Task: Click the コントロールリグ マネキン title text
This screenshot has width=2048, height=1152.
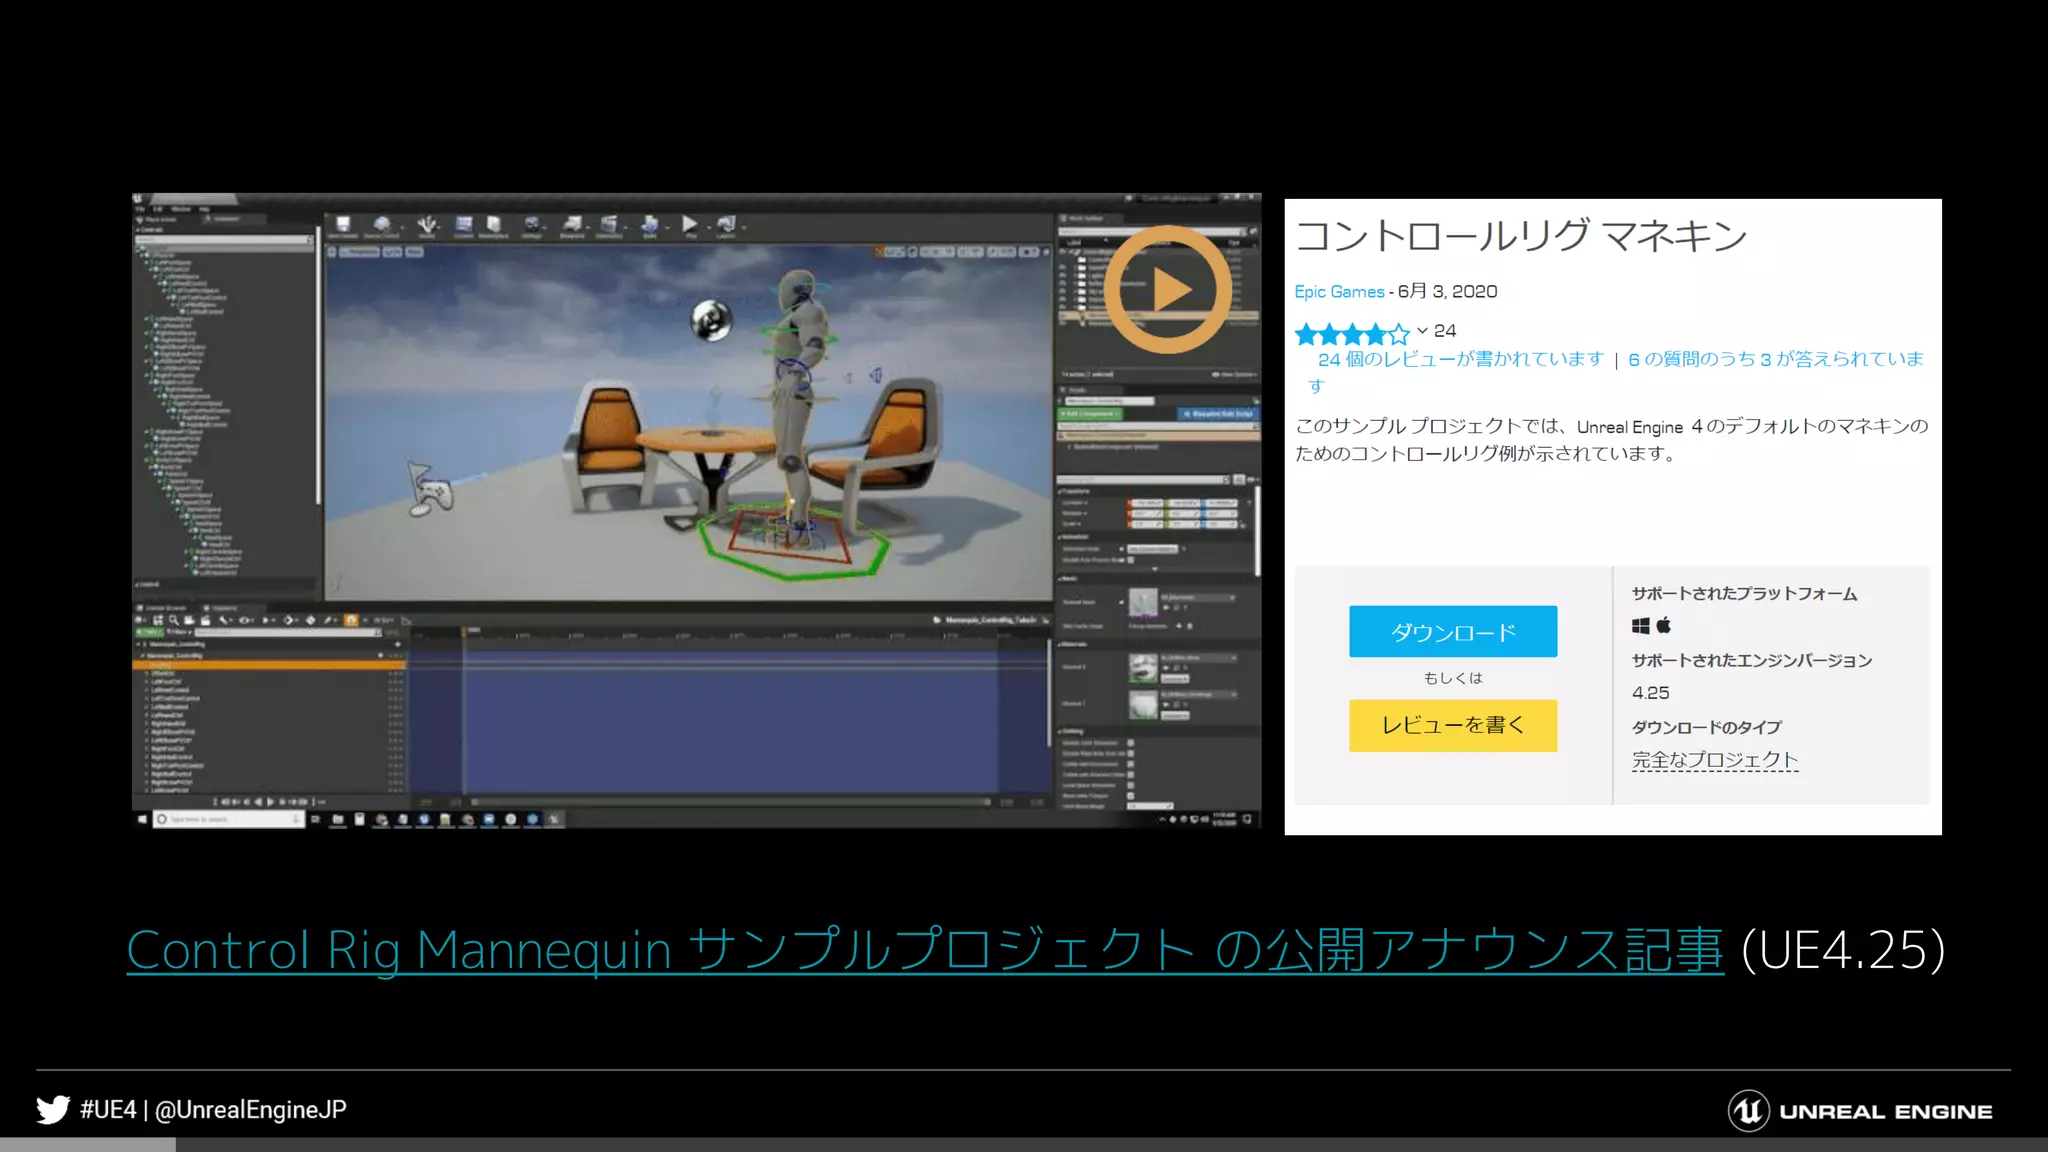Action: tap(1521, 236)
